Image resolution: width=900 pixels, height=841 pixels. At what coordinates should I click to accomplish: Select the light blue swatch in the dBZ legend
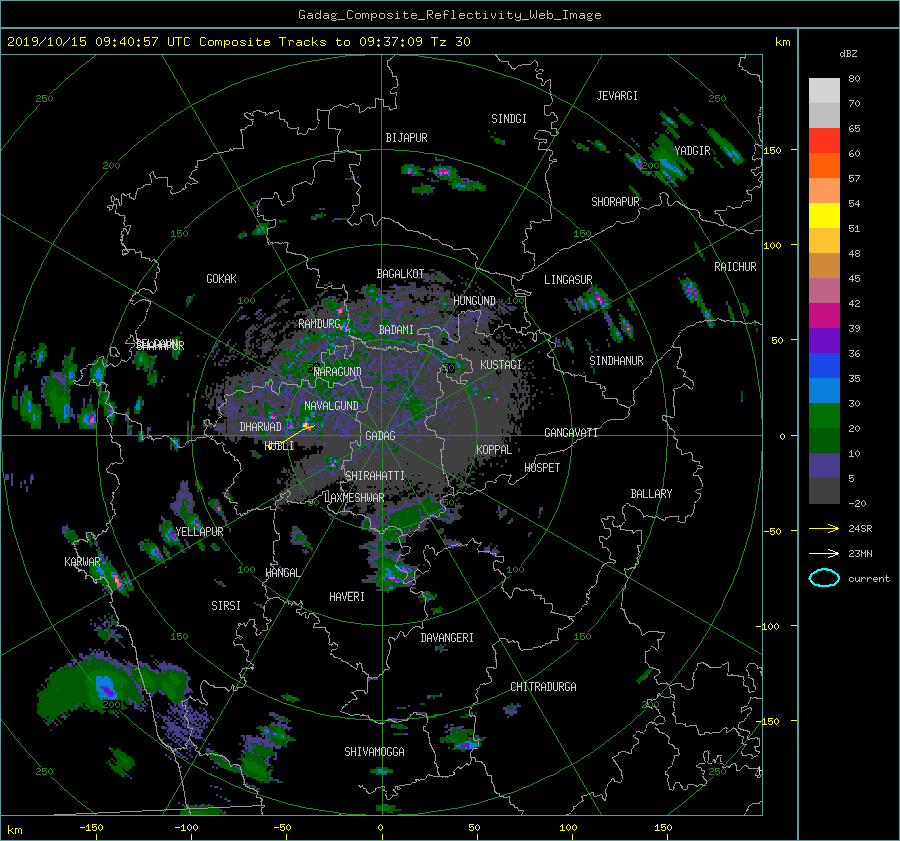coord(824,390)
